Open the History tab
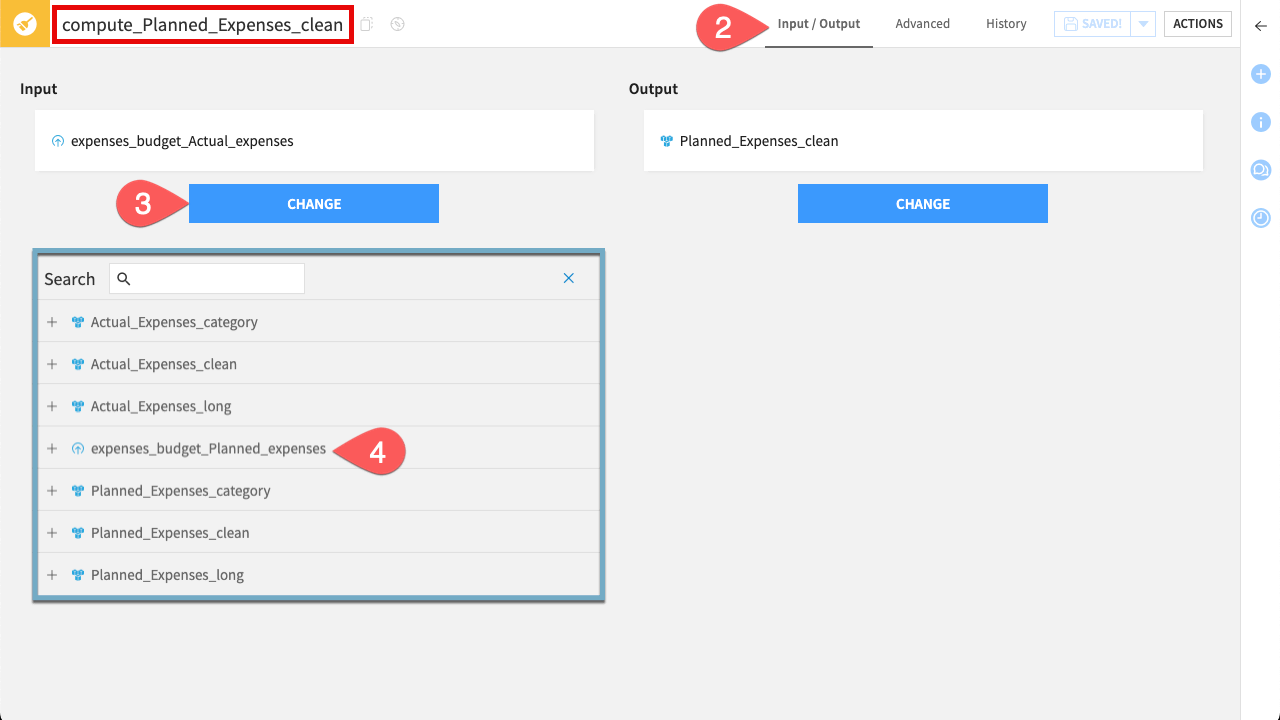 pyautogui.click(x=1005, y=23)
